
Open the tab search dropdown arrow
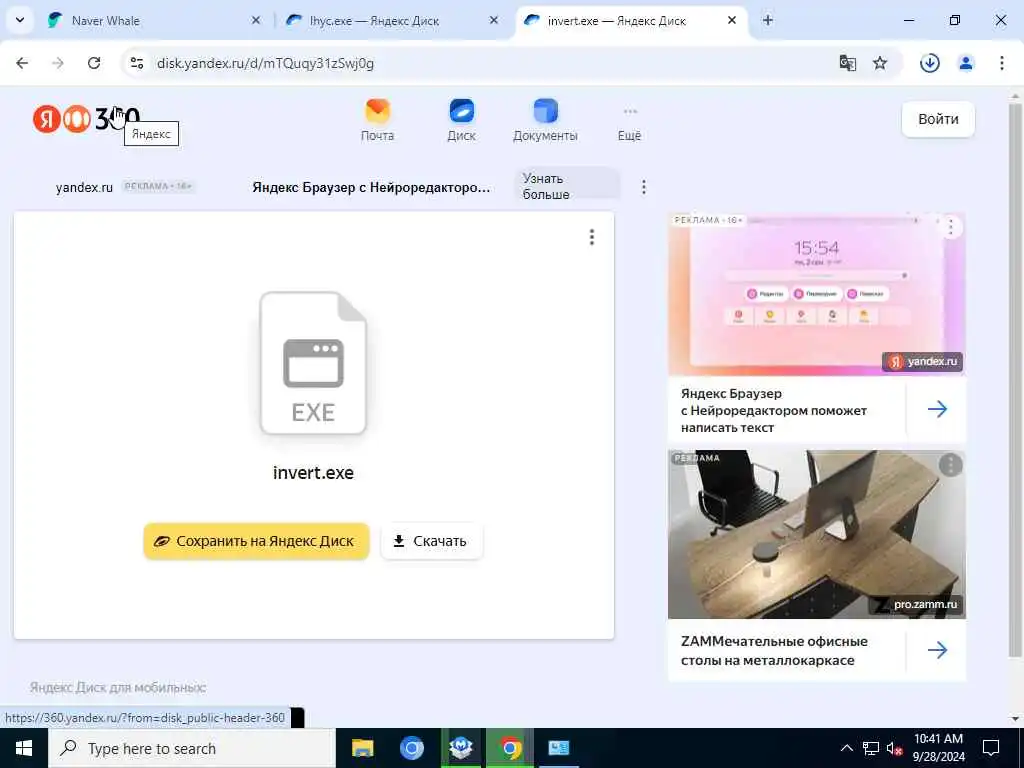point(20,20)
